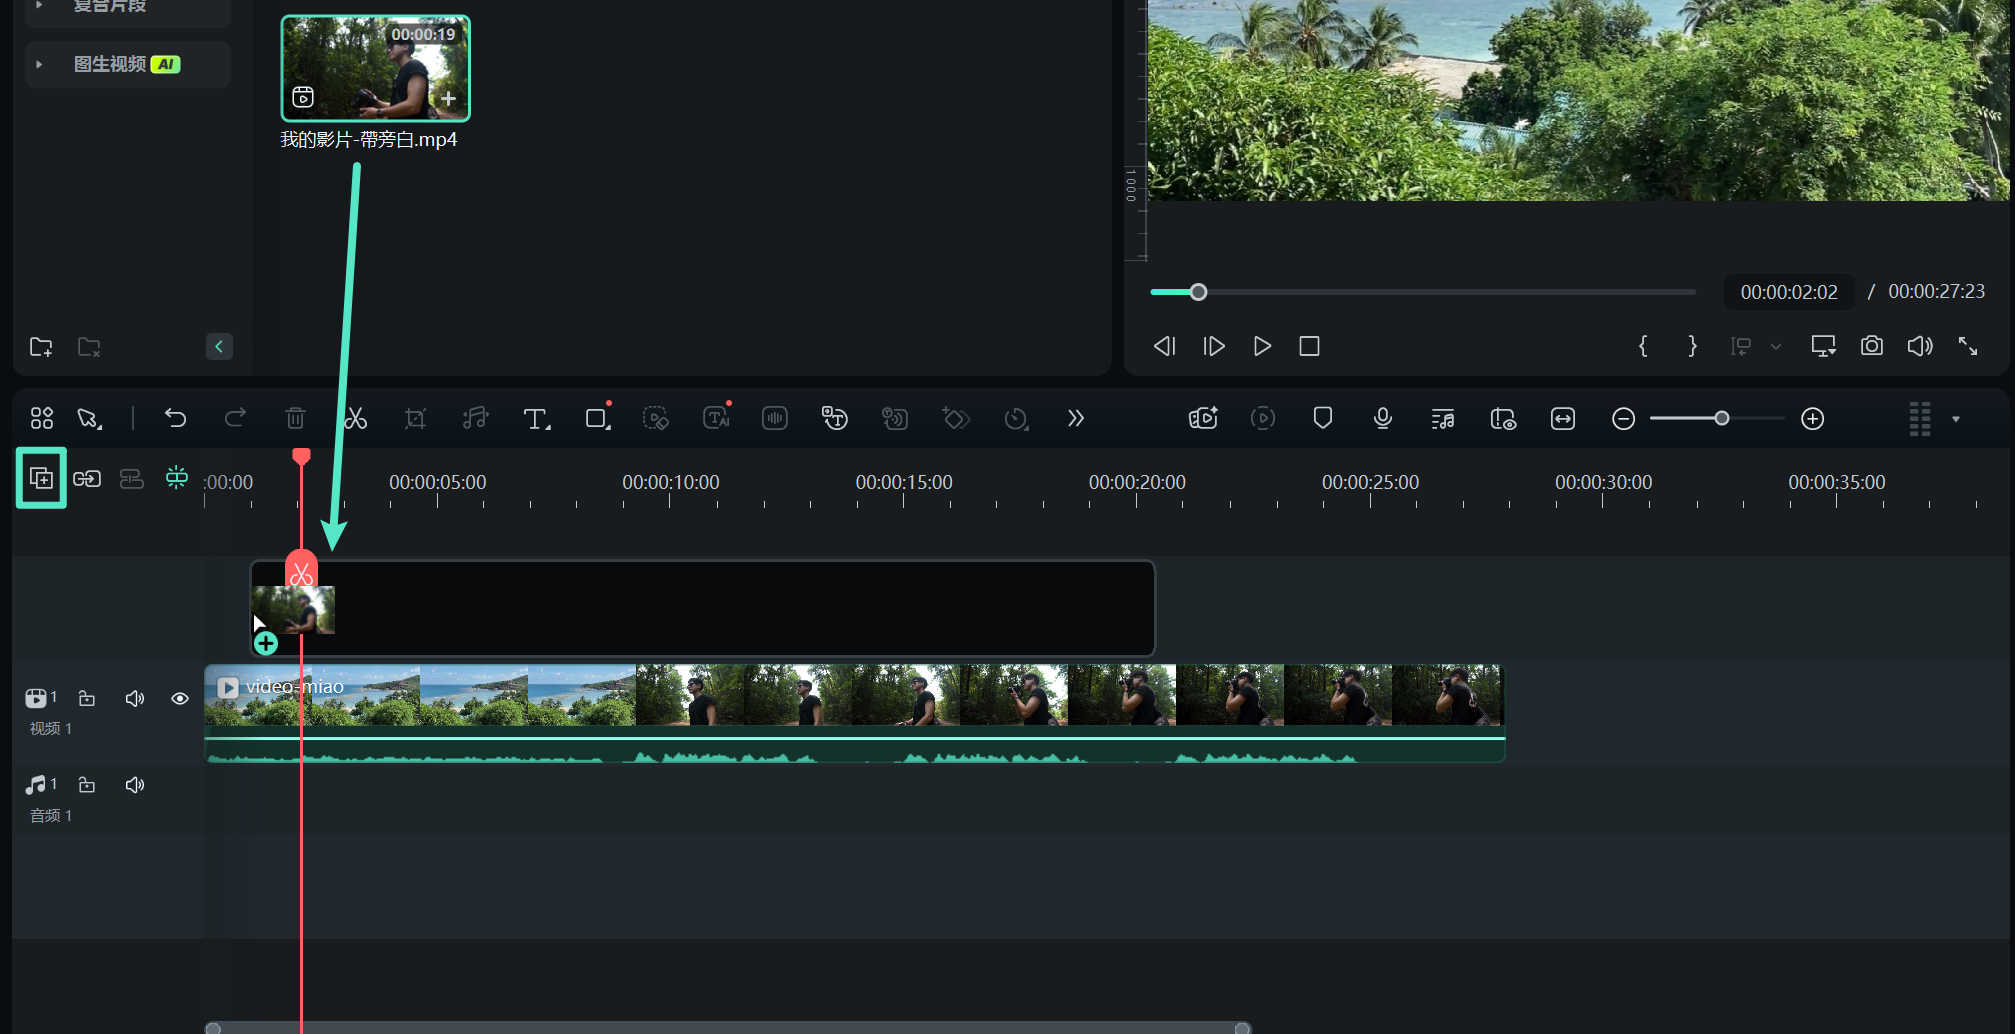Image resolution: width=2015 pixels, height=1034 pixels.
Task: Click the speed dial icon
Action: click(x=1016, y=418)
